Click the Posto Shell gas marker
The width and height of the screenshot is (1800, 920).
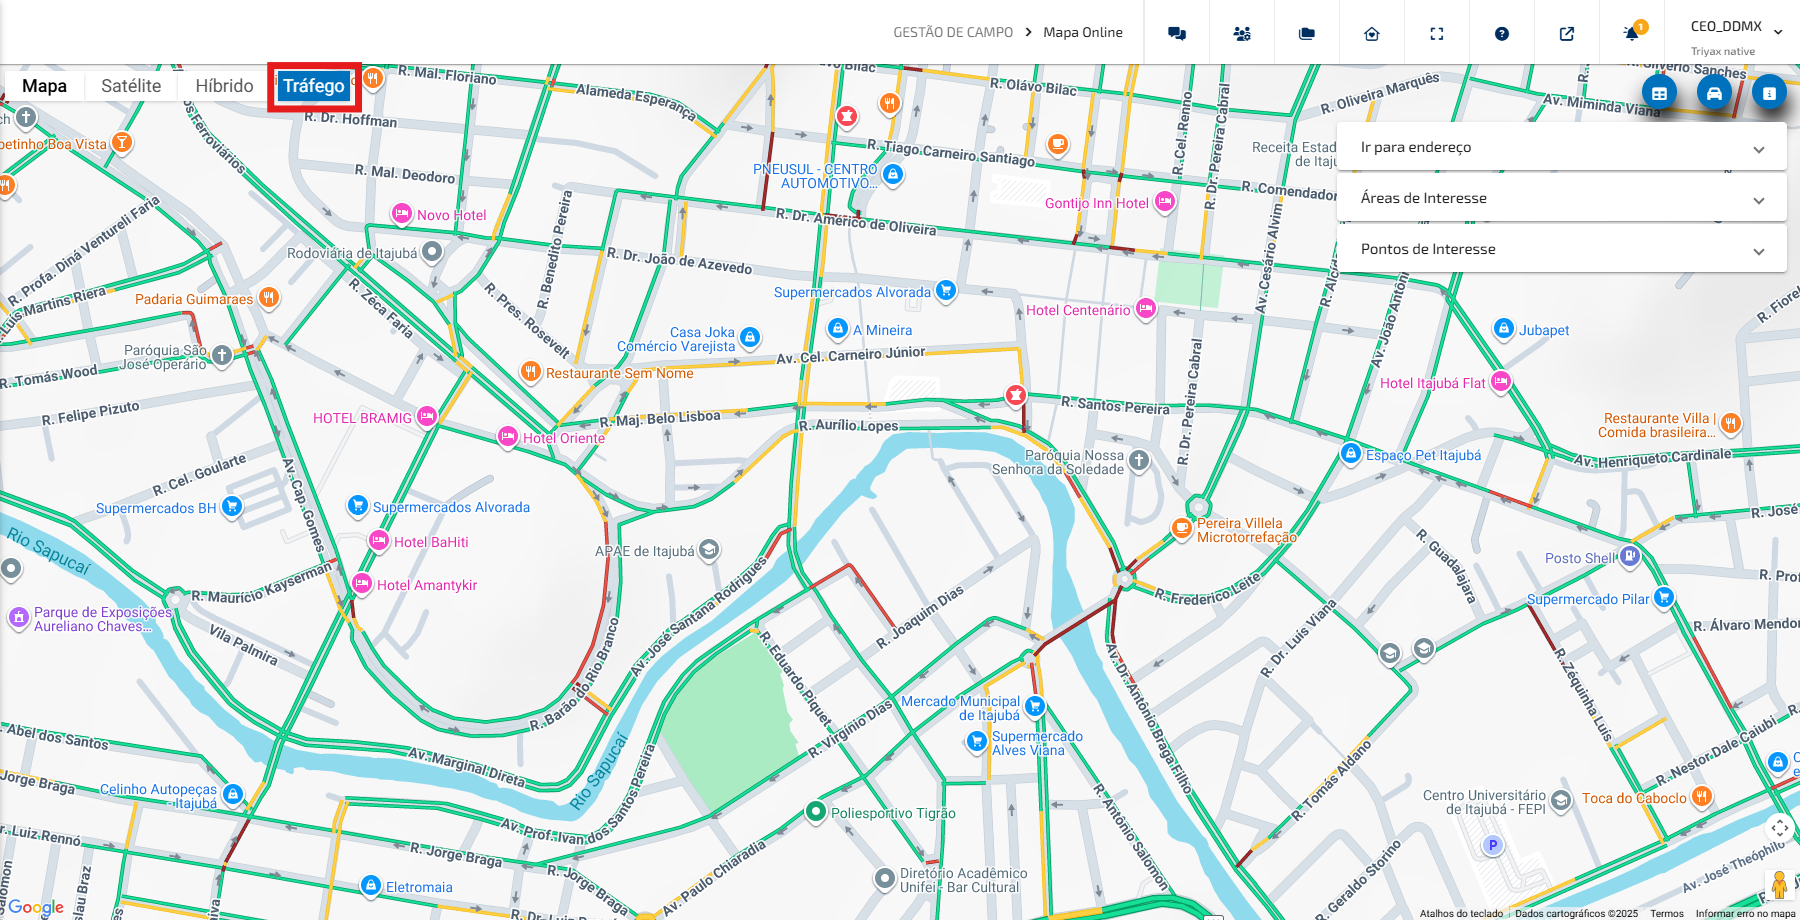pos(1630,557)
